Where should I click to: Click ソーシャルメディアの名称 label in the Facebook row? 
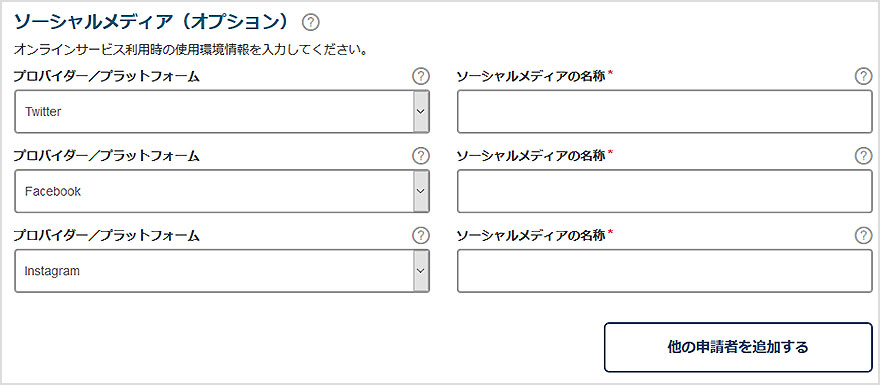[531, 156]
